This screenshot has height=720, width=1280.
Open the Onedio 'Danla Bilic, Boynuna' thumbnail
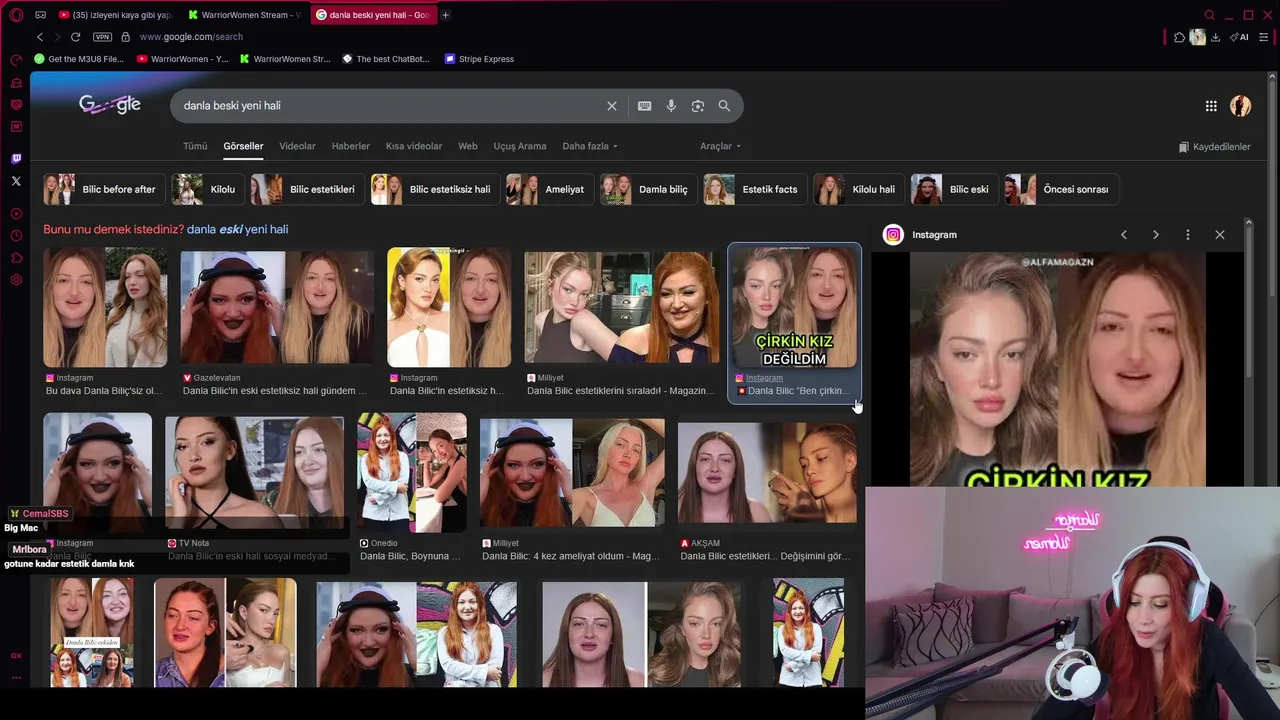[x=412, y=473]
